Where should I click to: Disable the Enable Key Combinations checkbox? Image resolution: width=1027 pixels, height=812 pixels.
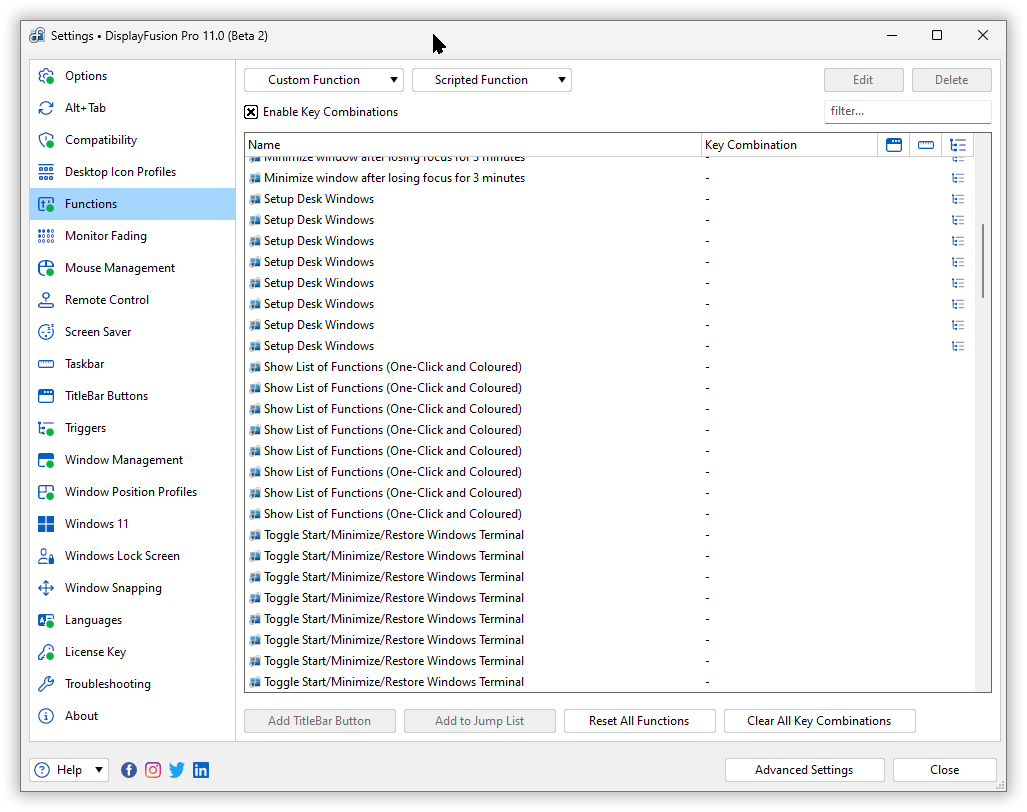[x=251, y=112]
